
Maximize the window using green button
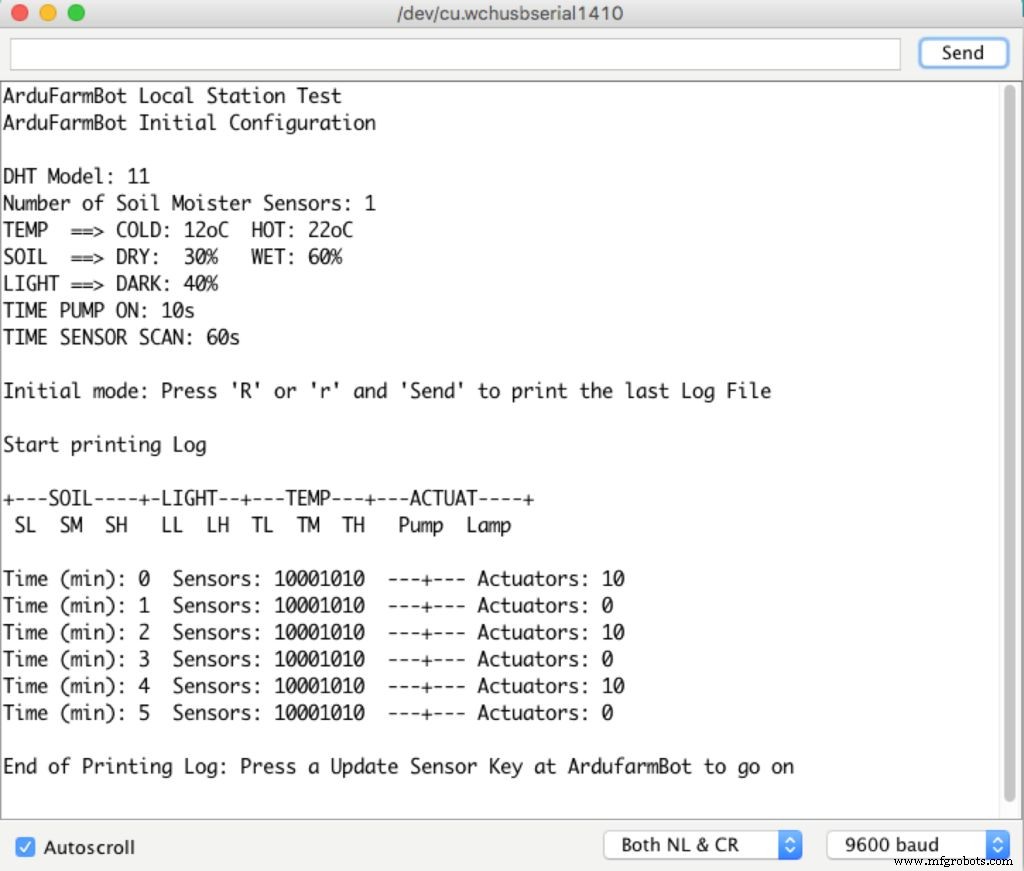click(75, 14)
